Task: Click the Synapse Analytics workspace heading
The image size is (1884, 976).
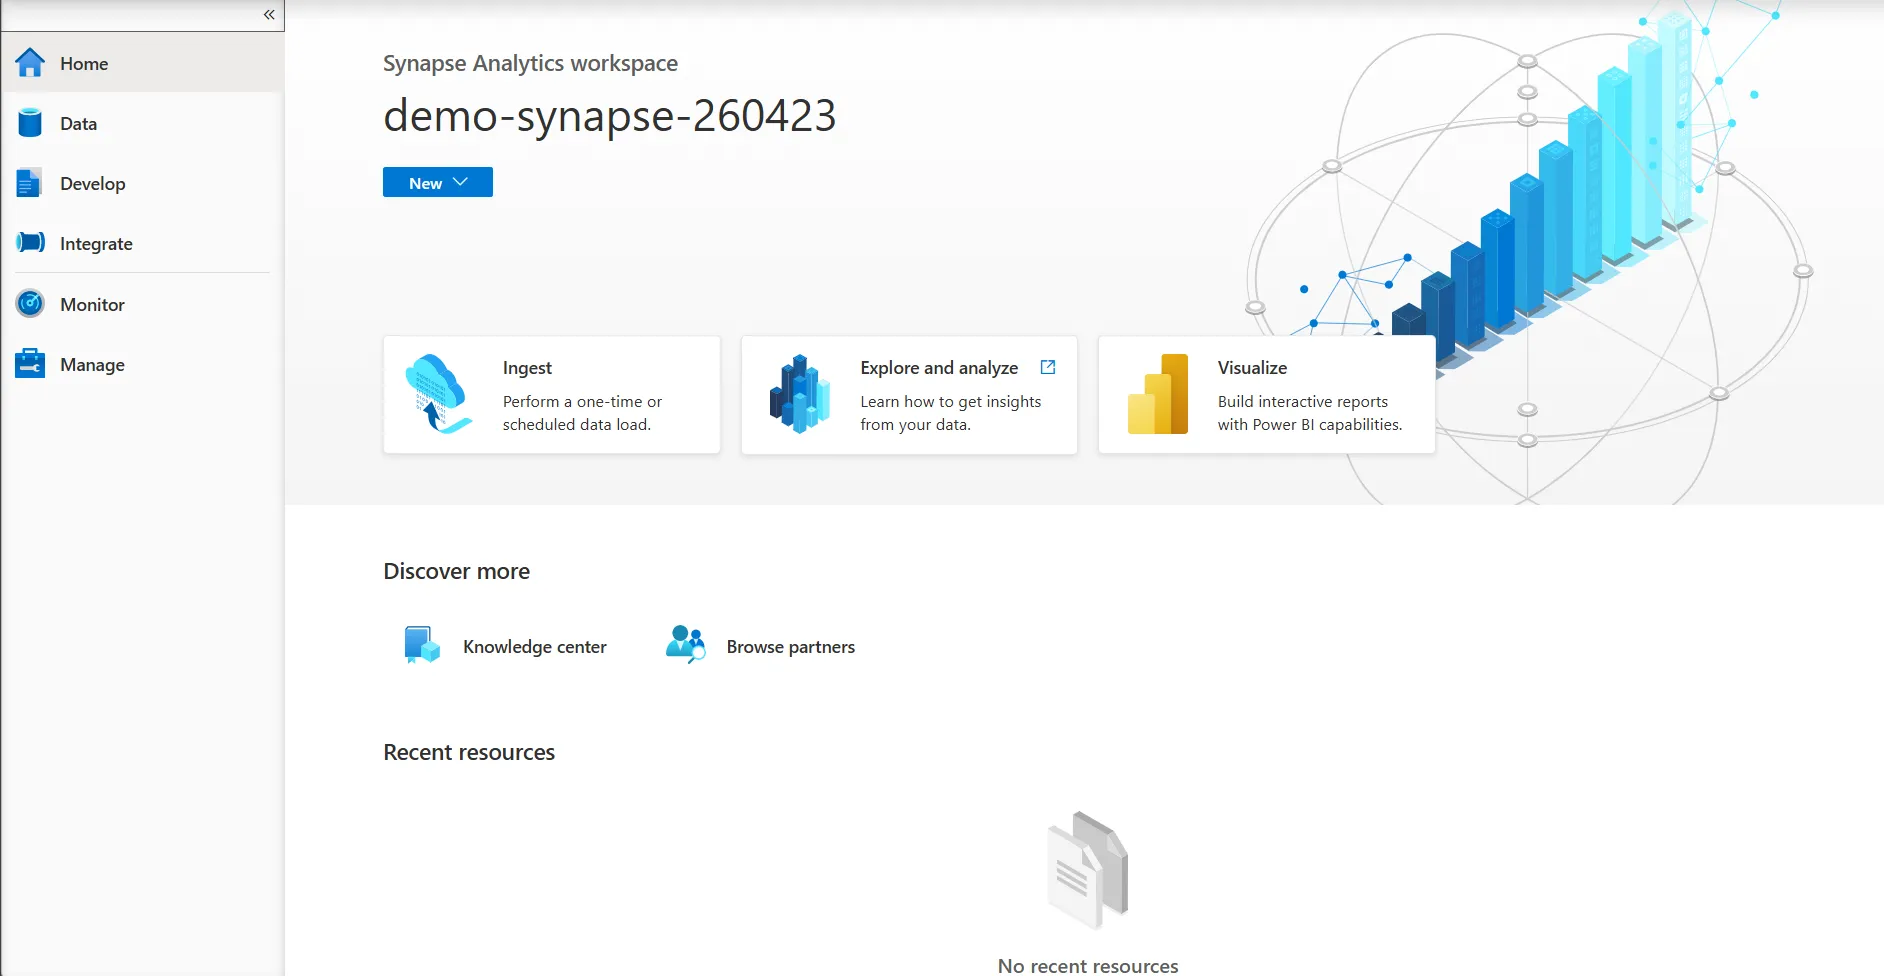Action: [530, 63]
